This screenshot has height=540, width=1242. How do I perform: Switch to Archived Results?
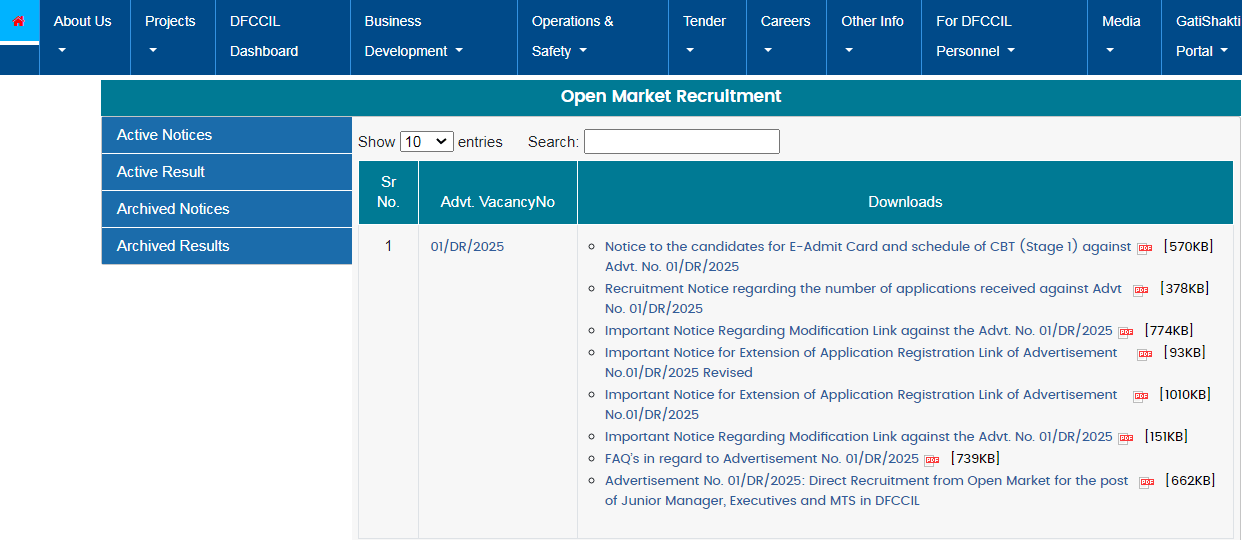[x=227, y=246]
